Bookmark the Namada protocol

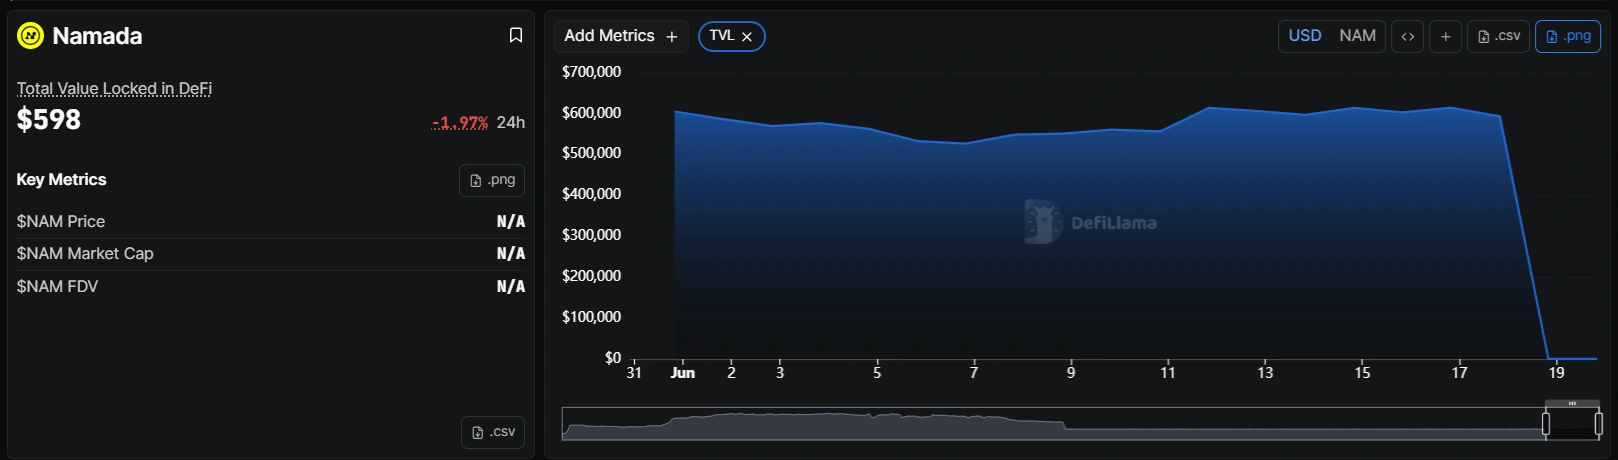tap(516, 35)
